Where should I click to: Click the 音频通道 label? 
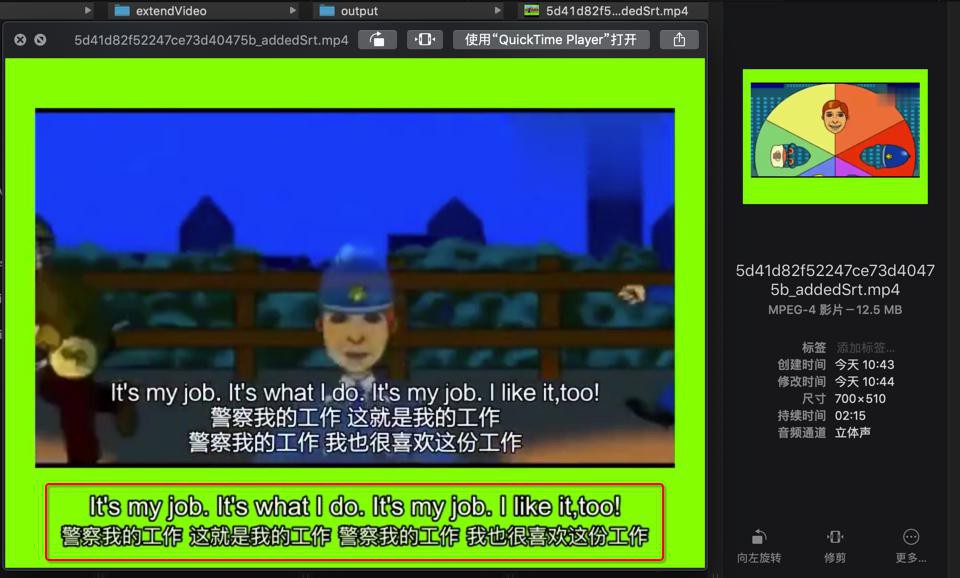coord(801,433)
